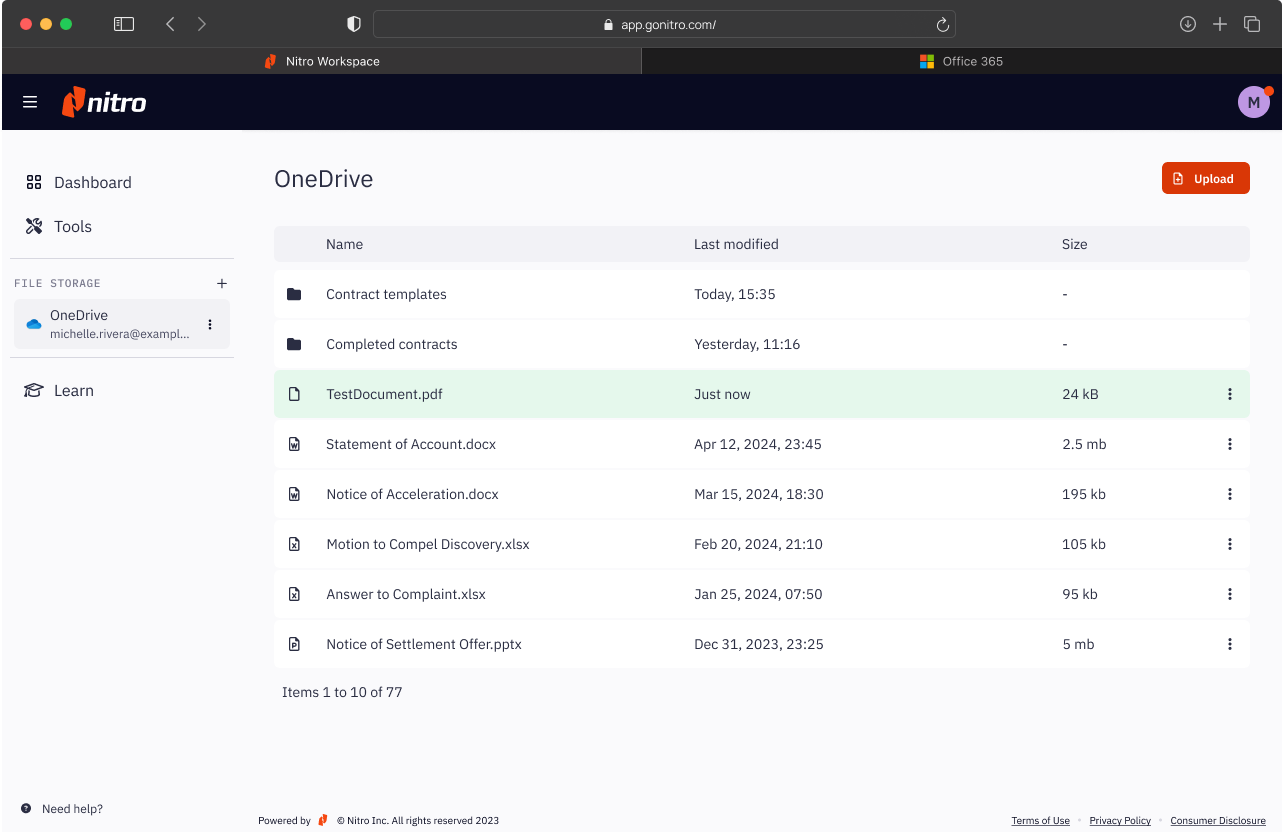Open the Privacy Policy link
Image resolution: width=1284 pixels, height=832 pixels.
[x=1120, y=821]
